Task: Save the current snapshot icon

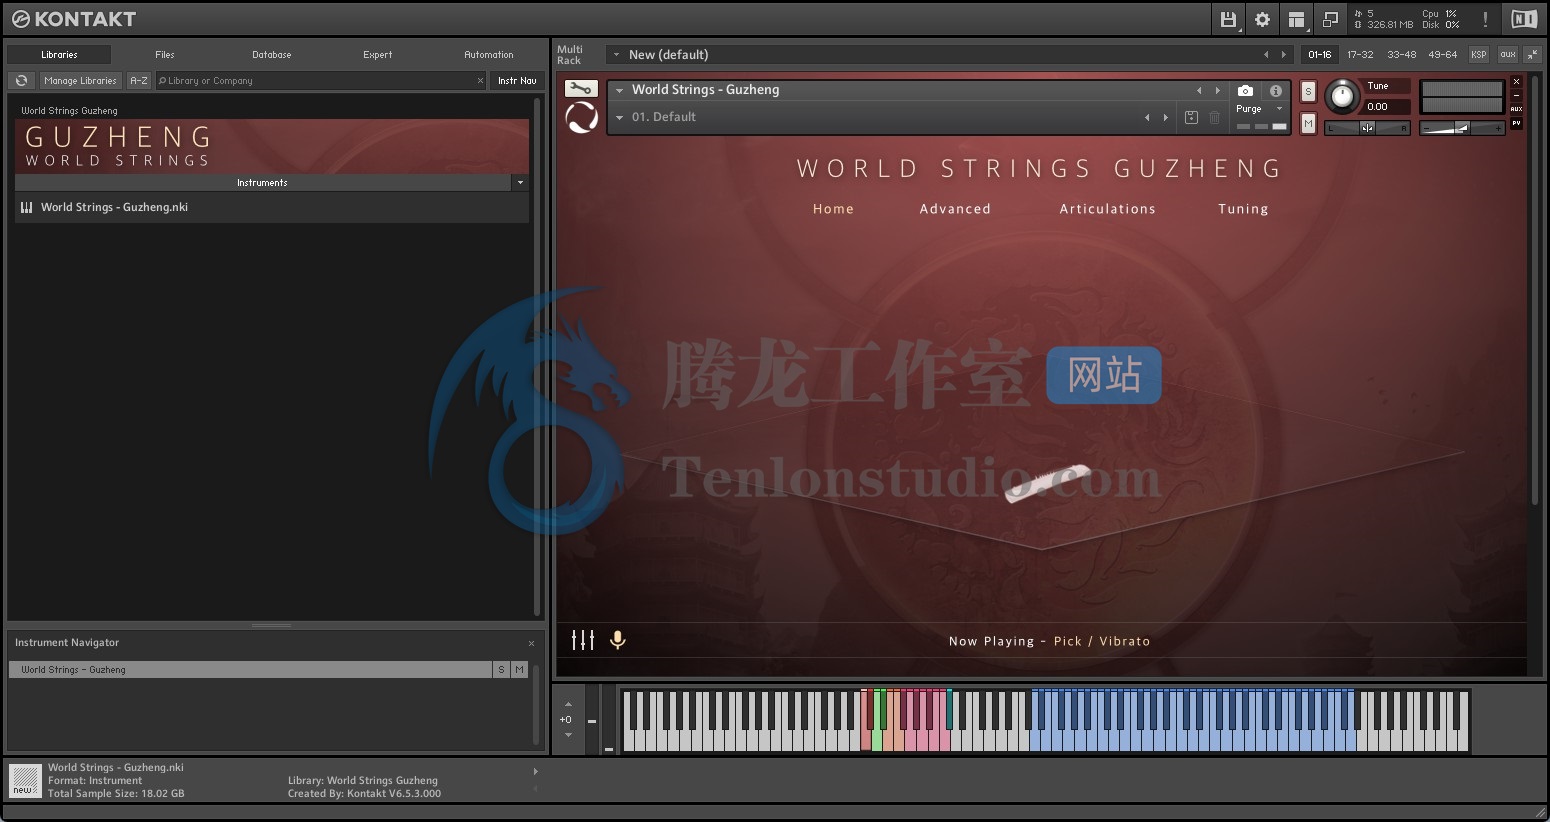Action: pos(1191,117)
